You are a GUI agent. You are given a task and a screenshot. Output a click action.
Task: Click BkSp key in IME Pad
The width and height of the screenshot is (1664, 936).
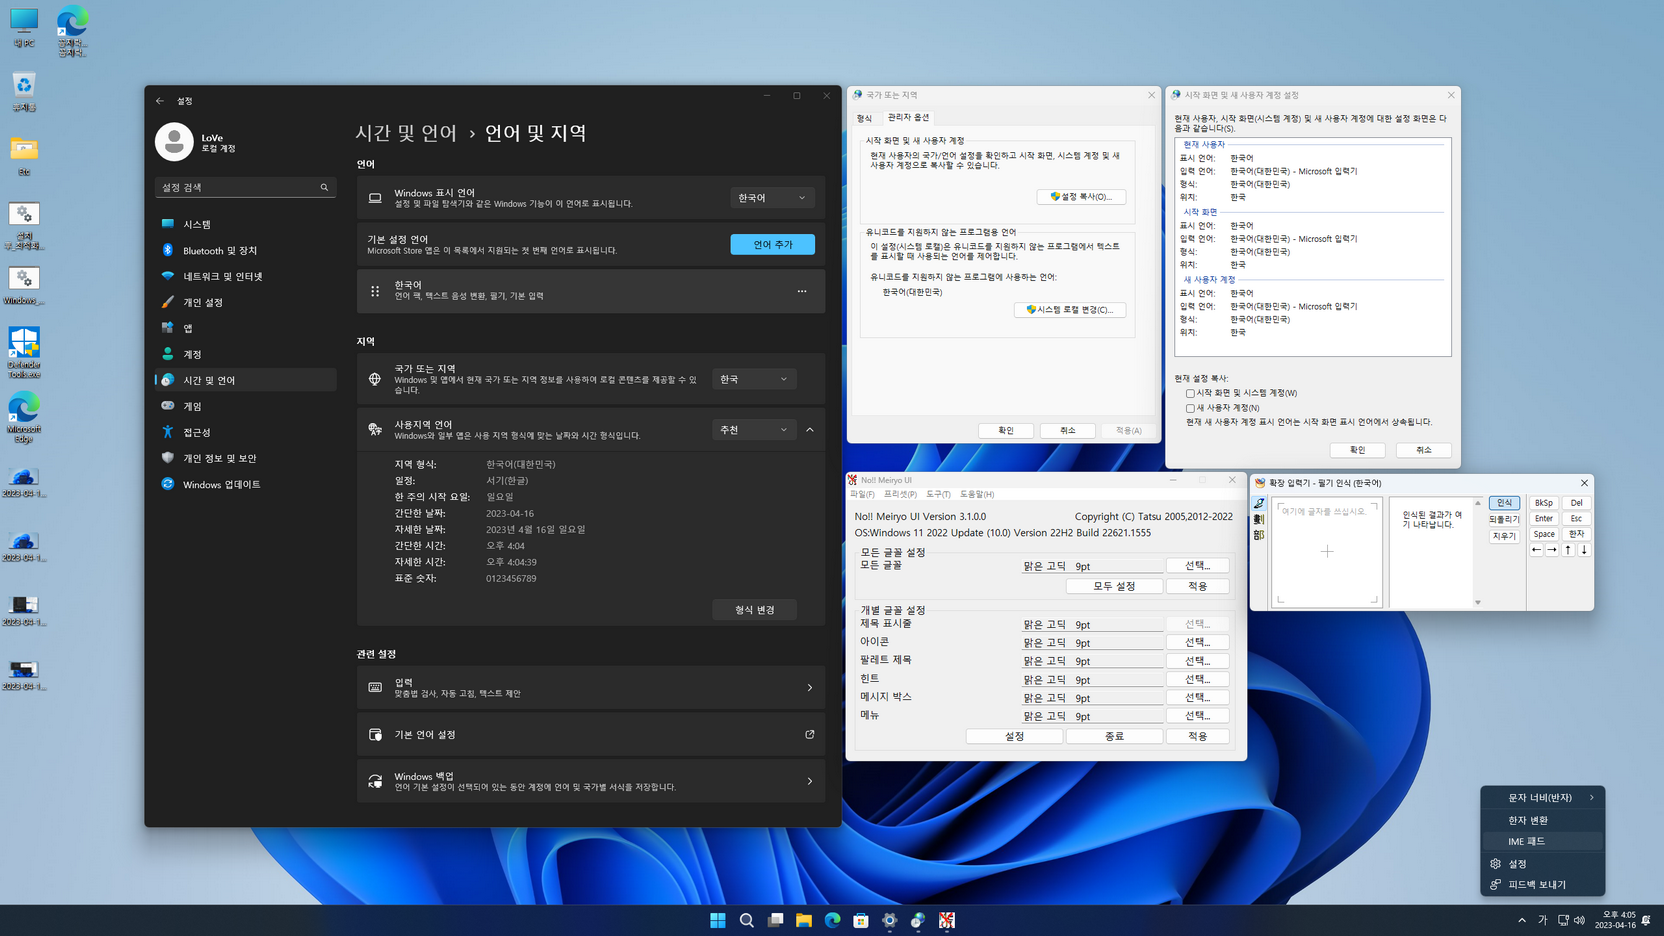point(1544,503)
